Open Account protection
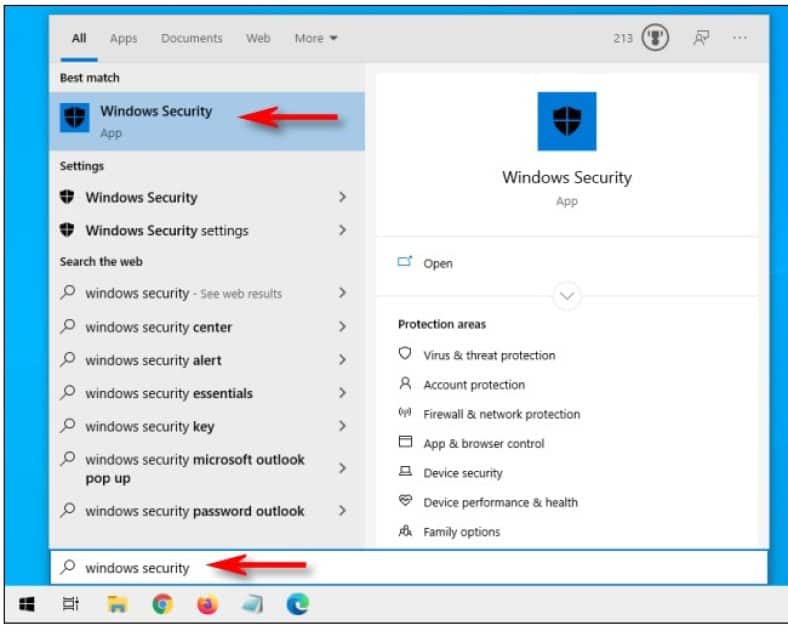 (x=474, y=385)
